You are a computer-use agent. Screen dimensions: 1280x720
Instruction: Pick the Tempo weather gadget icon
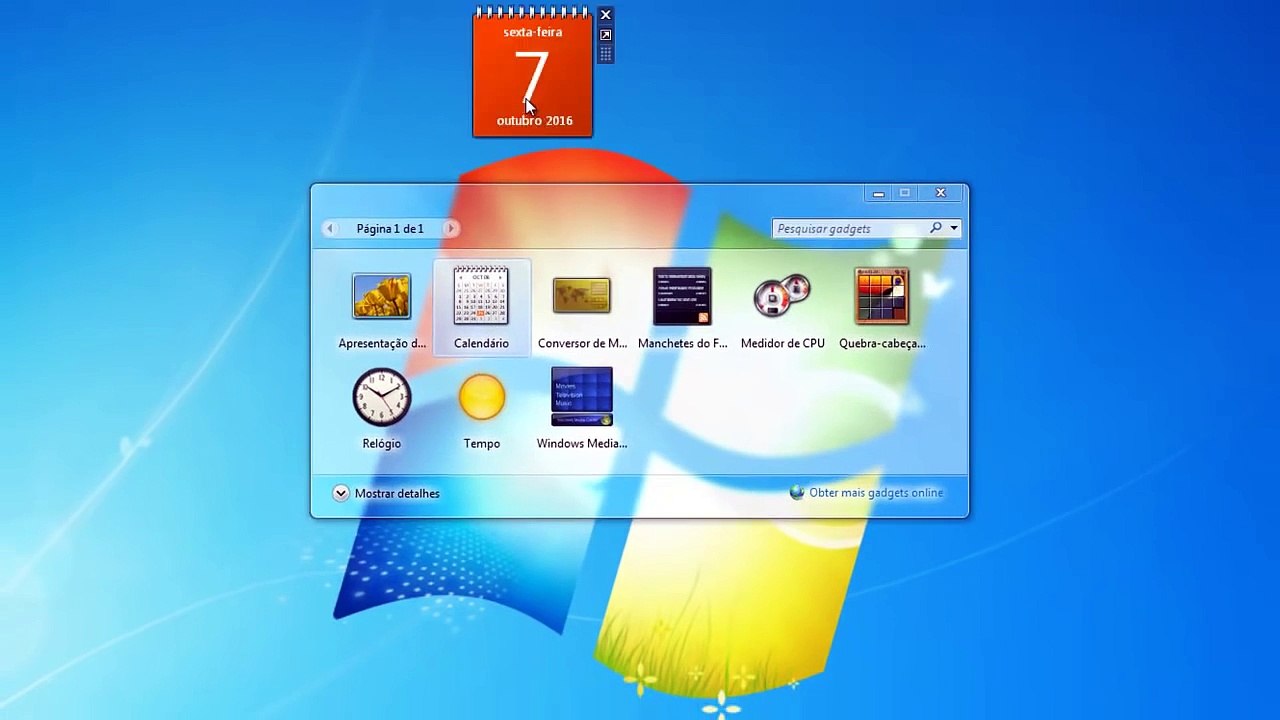pos(481,396)
